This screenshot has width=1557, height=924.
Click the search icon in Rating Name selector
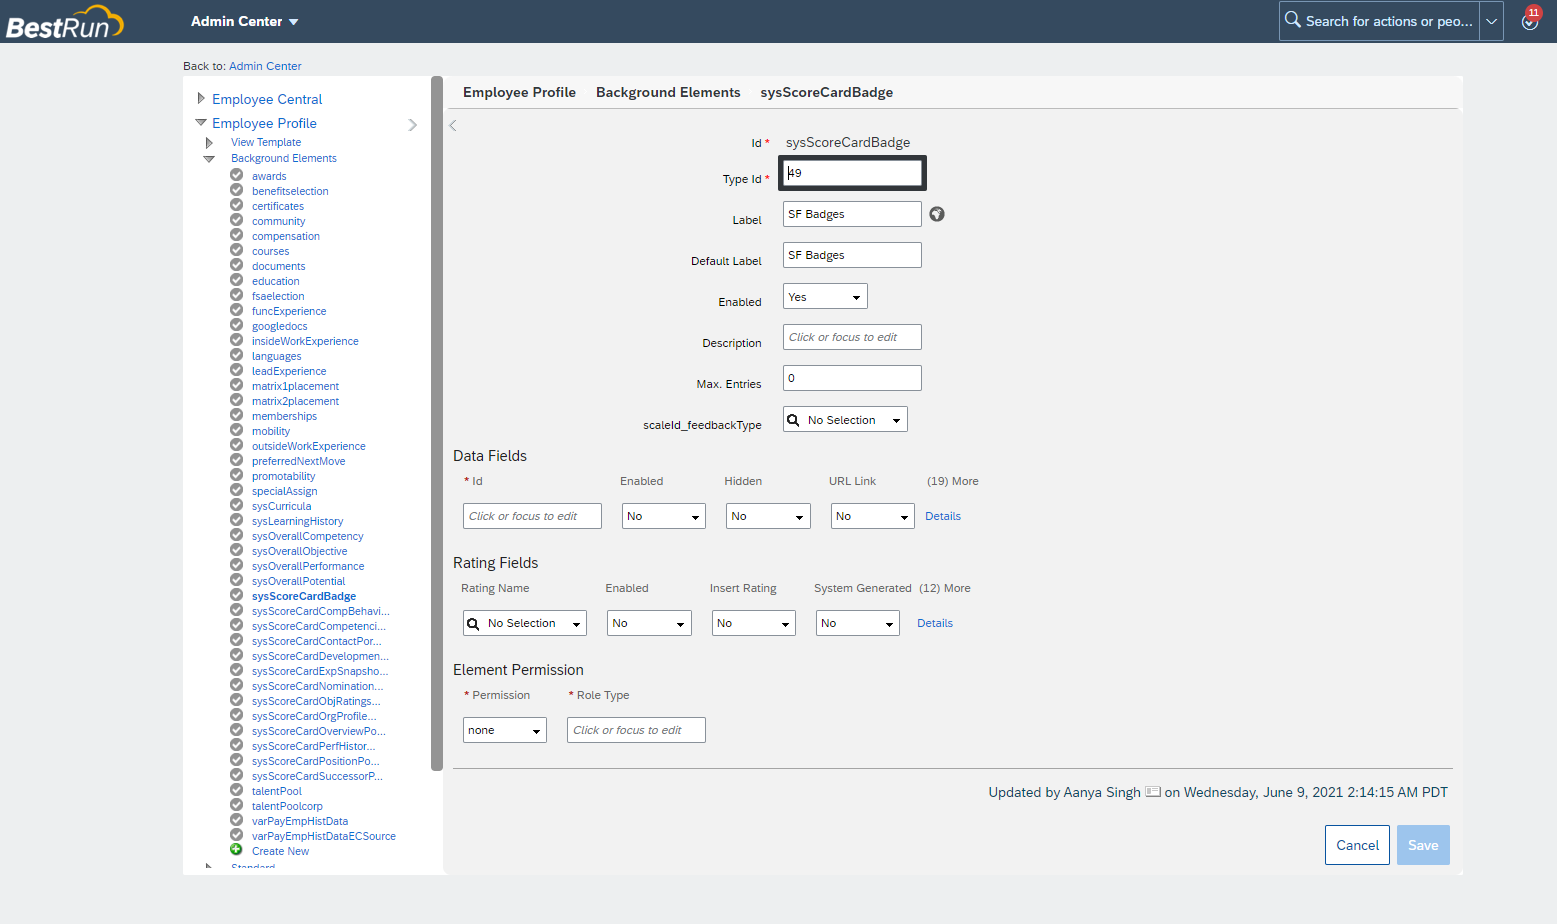473,623
